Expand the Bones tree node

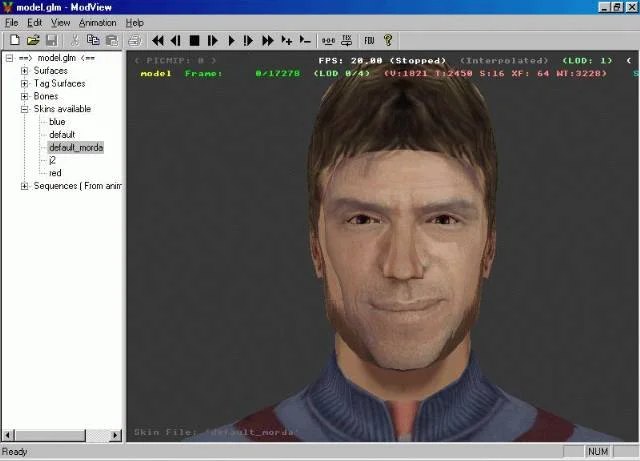coord(24,96)
